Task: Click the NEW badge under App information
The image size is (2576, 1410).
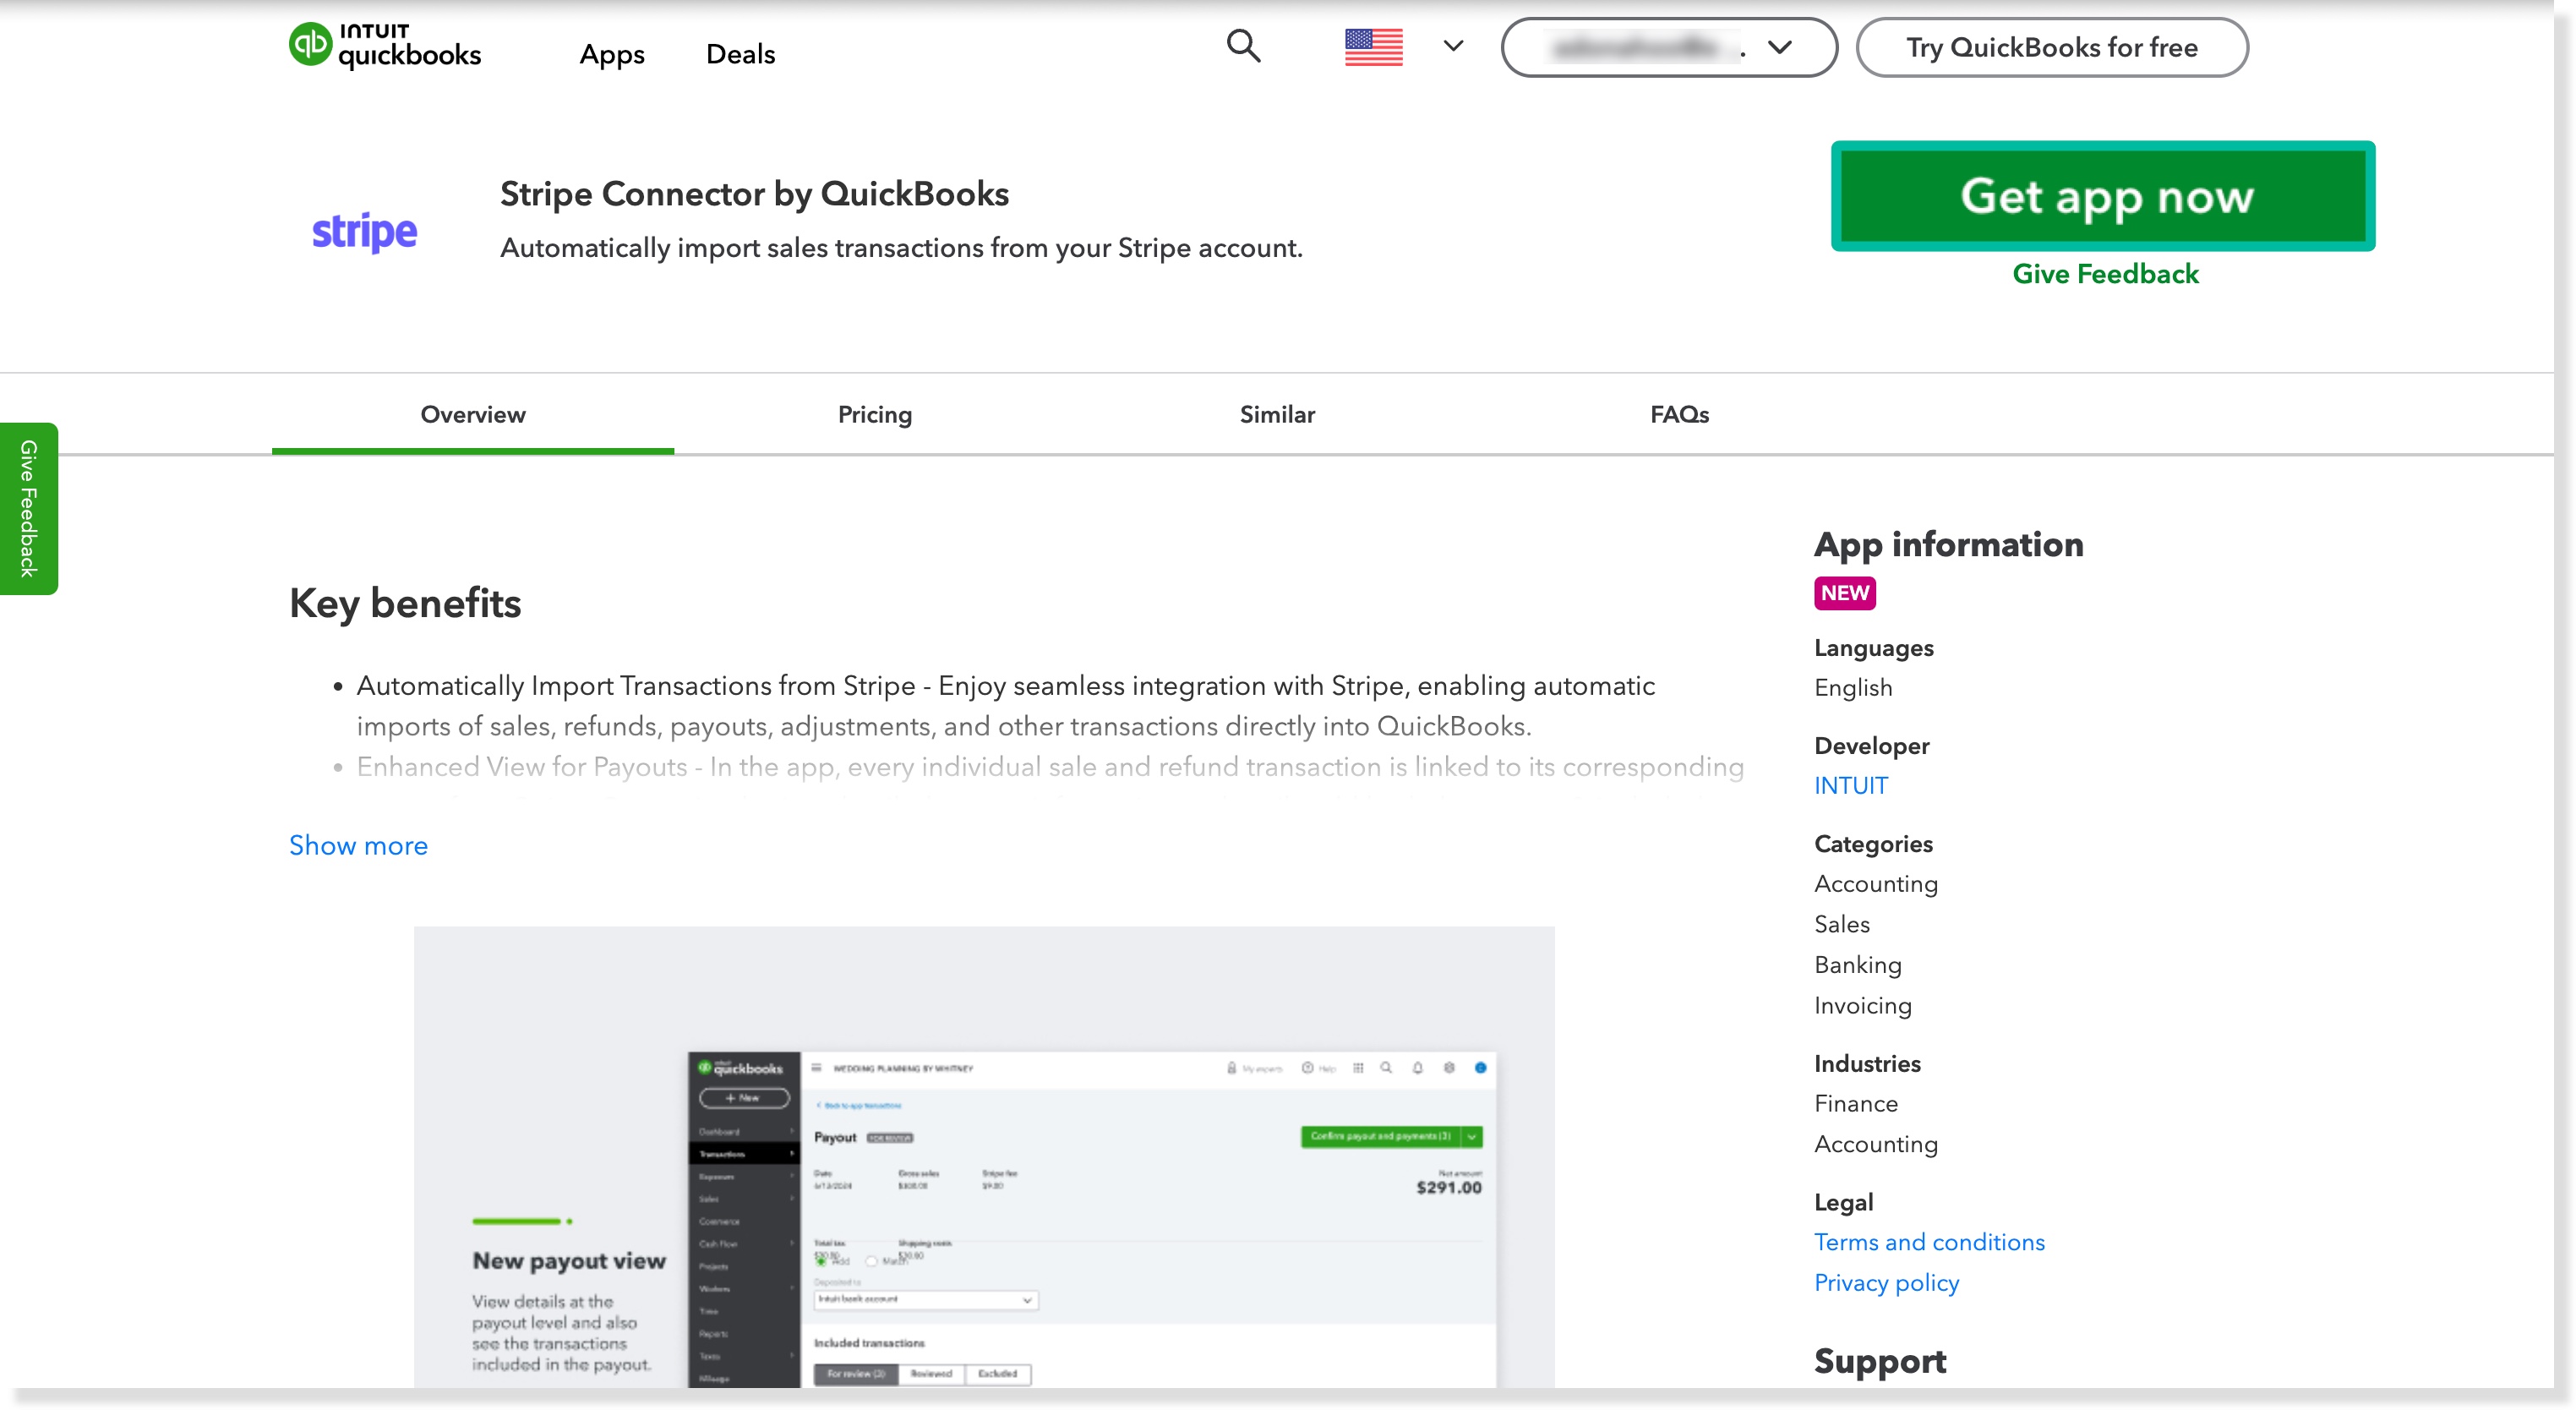Action: (x=1844, y=593)
